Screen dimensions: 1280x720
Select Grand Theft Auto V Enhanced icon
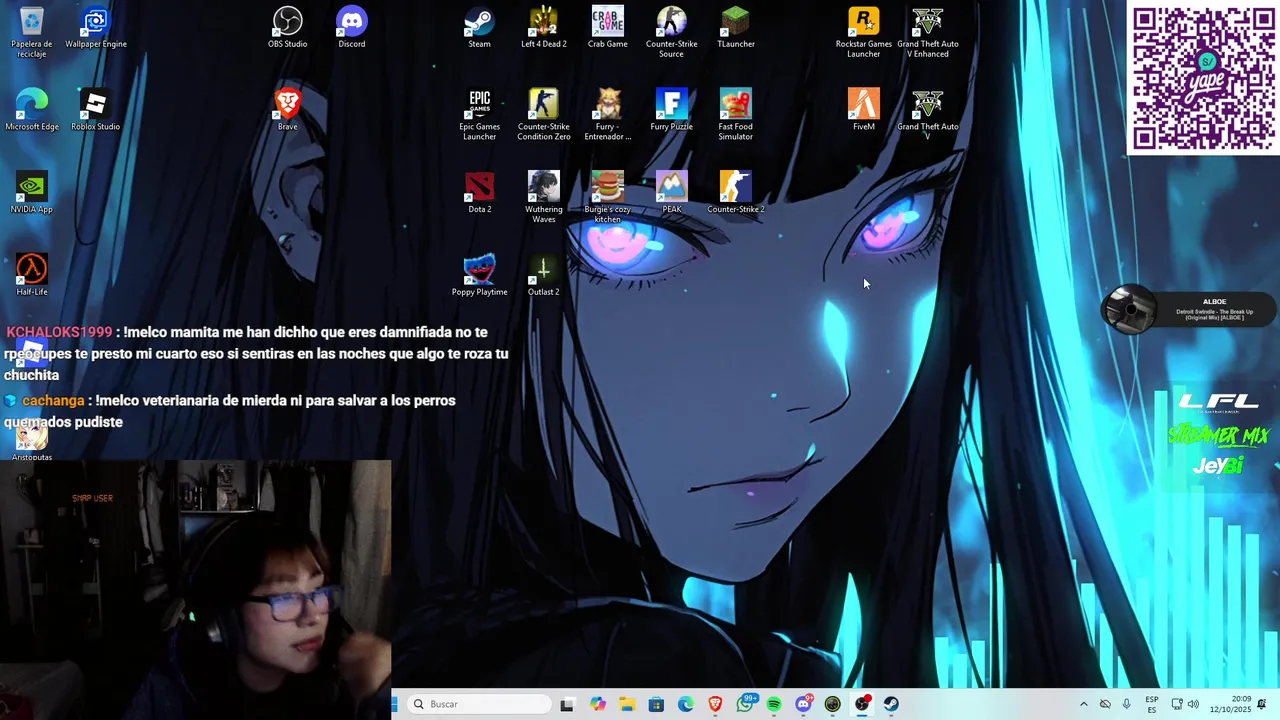(x=927, y=31)
